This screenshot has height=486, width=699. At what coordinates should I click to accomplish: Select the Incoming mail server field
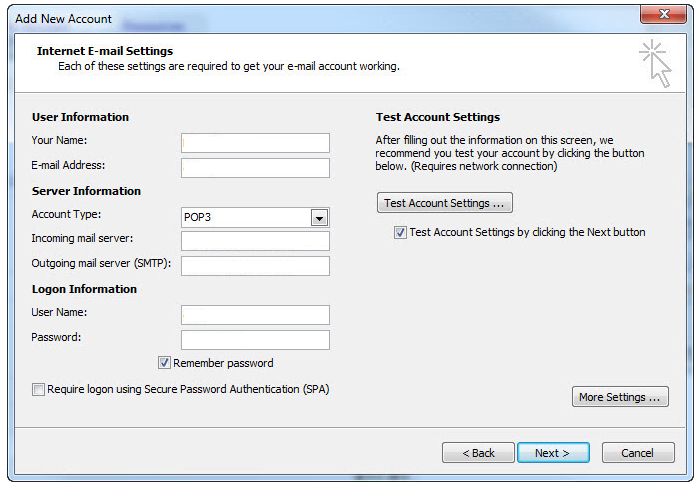255,241
